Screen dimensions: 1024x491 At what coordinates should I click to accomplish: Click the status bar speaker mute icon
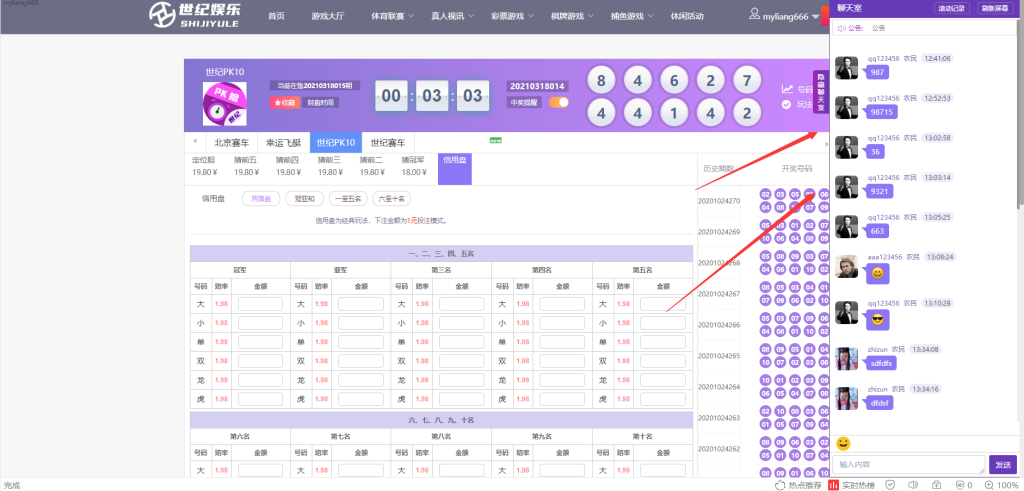point(913,484)
